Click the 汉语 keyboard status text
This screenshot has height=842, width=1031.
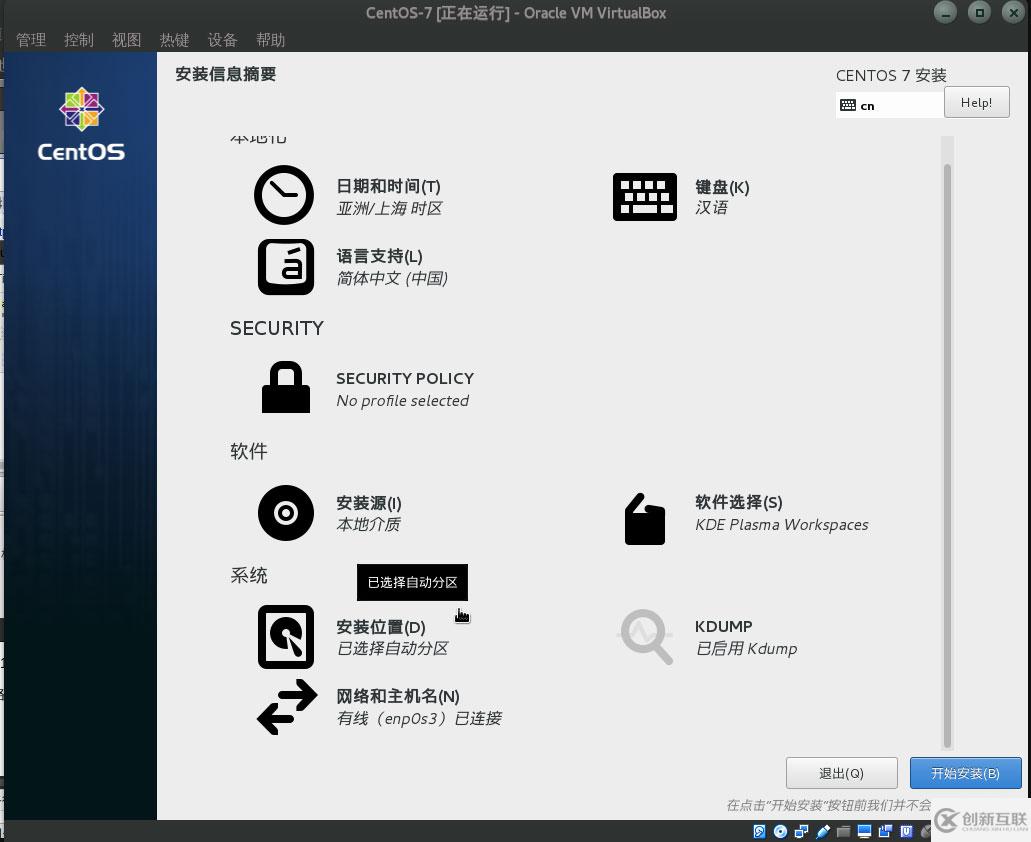[x=711, y=208]
